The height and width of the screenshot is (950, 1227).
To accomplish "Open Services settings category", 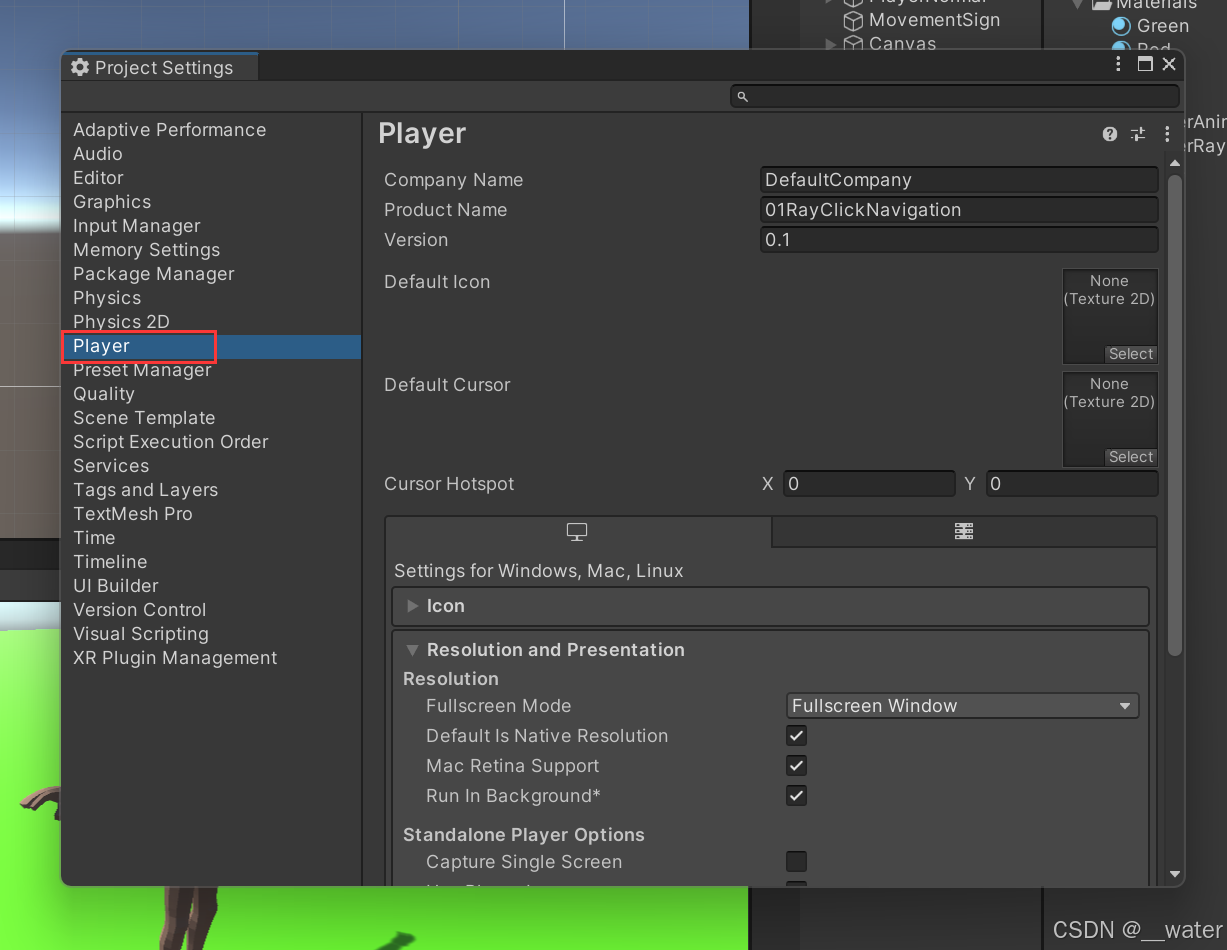I will (x=111, y=466).
